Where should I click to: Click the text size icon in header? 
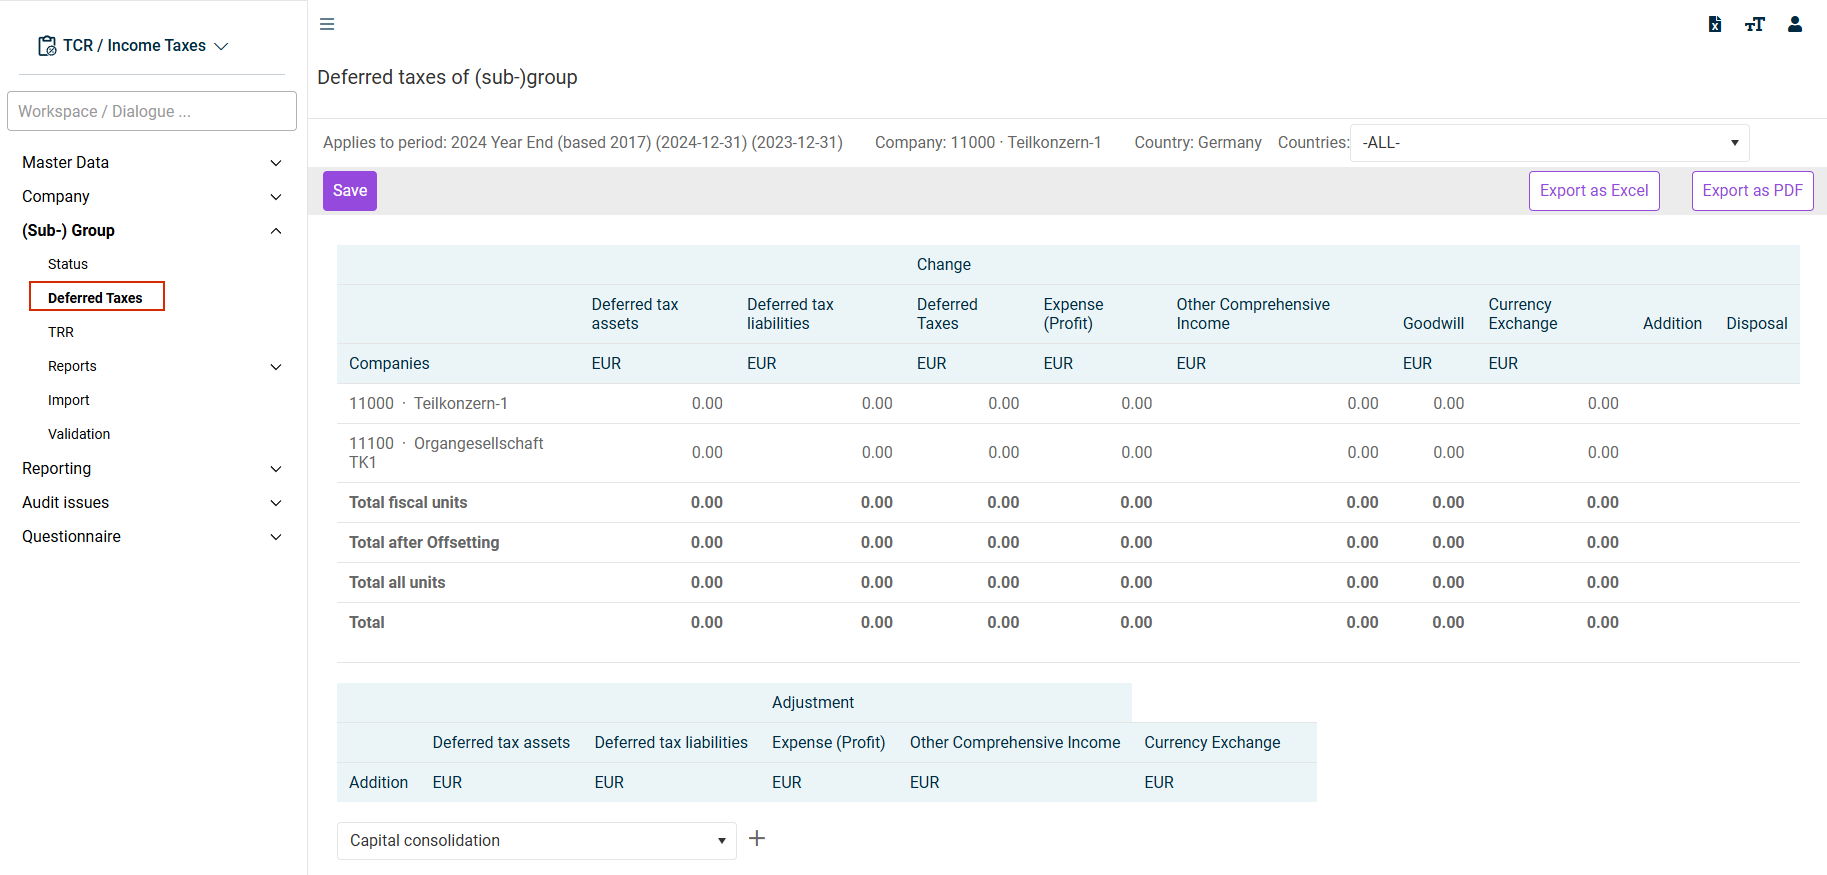coord(1755,24)
